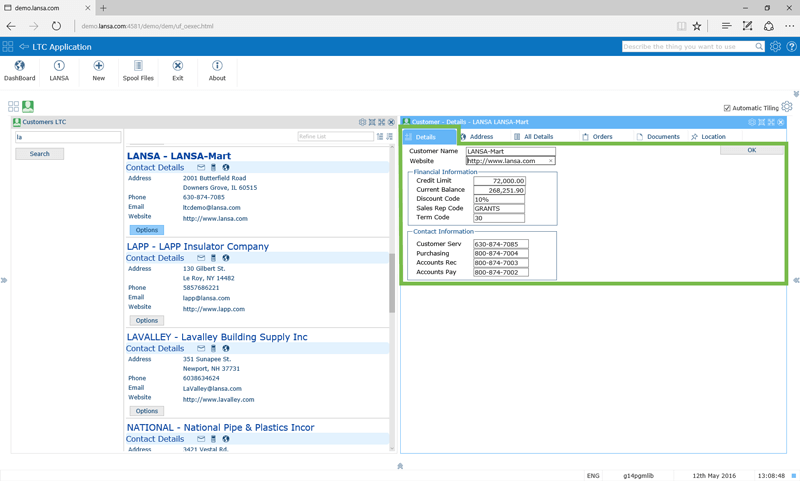This screenshot has width=800, height=481.
Task: Click the green Customers view icon
Action: click(x=28, y=106)
